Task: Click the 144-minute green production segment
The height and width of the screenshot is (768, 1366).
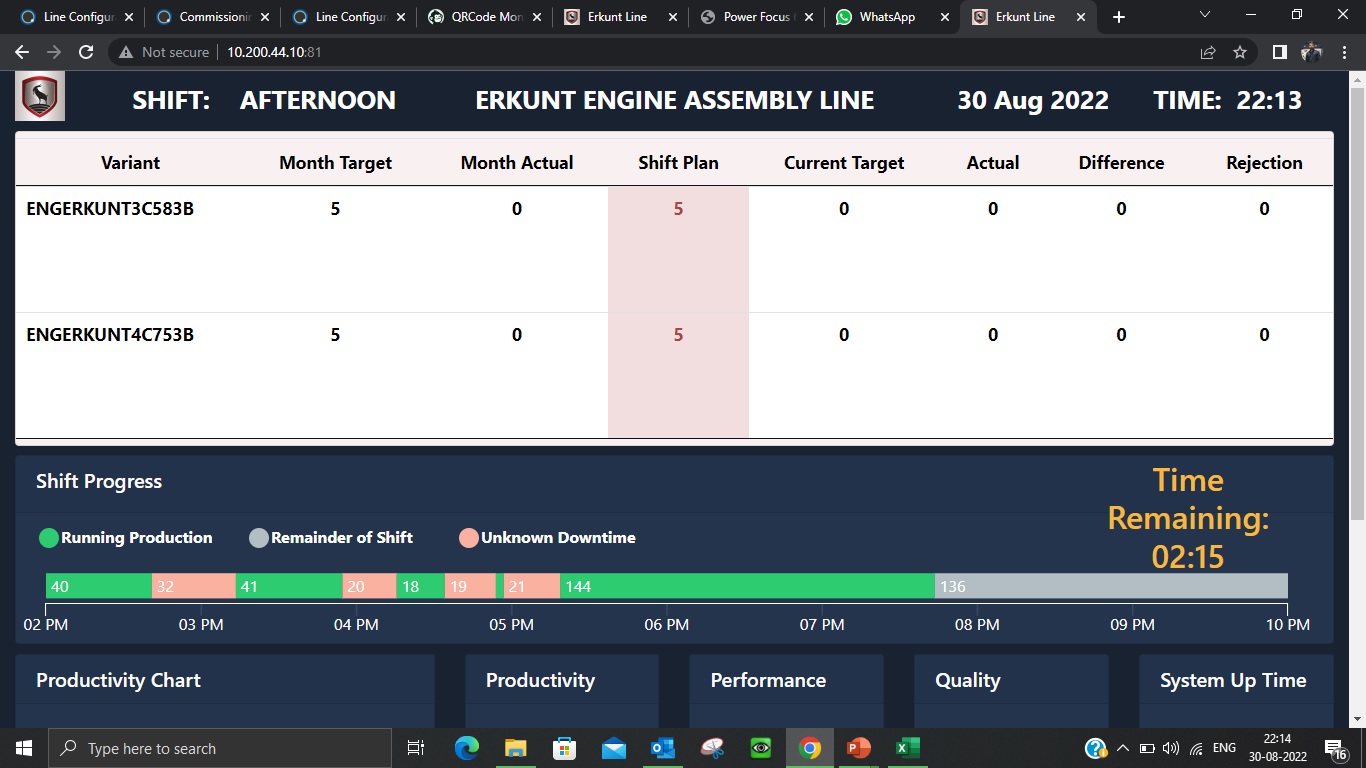Action: coord(746,586)
